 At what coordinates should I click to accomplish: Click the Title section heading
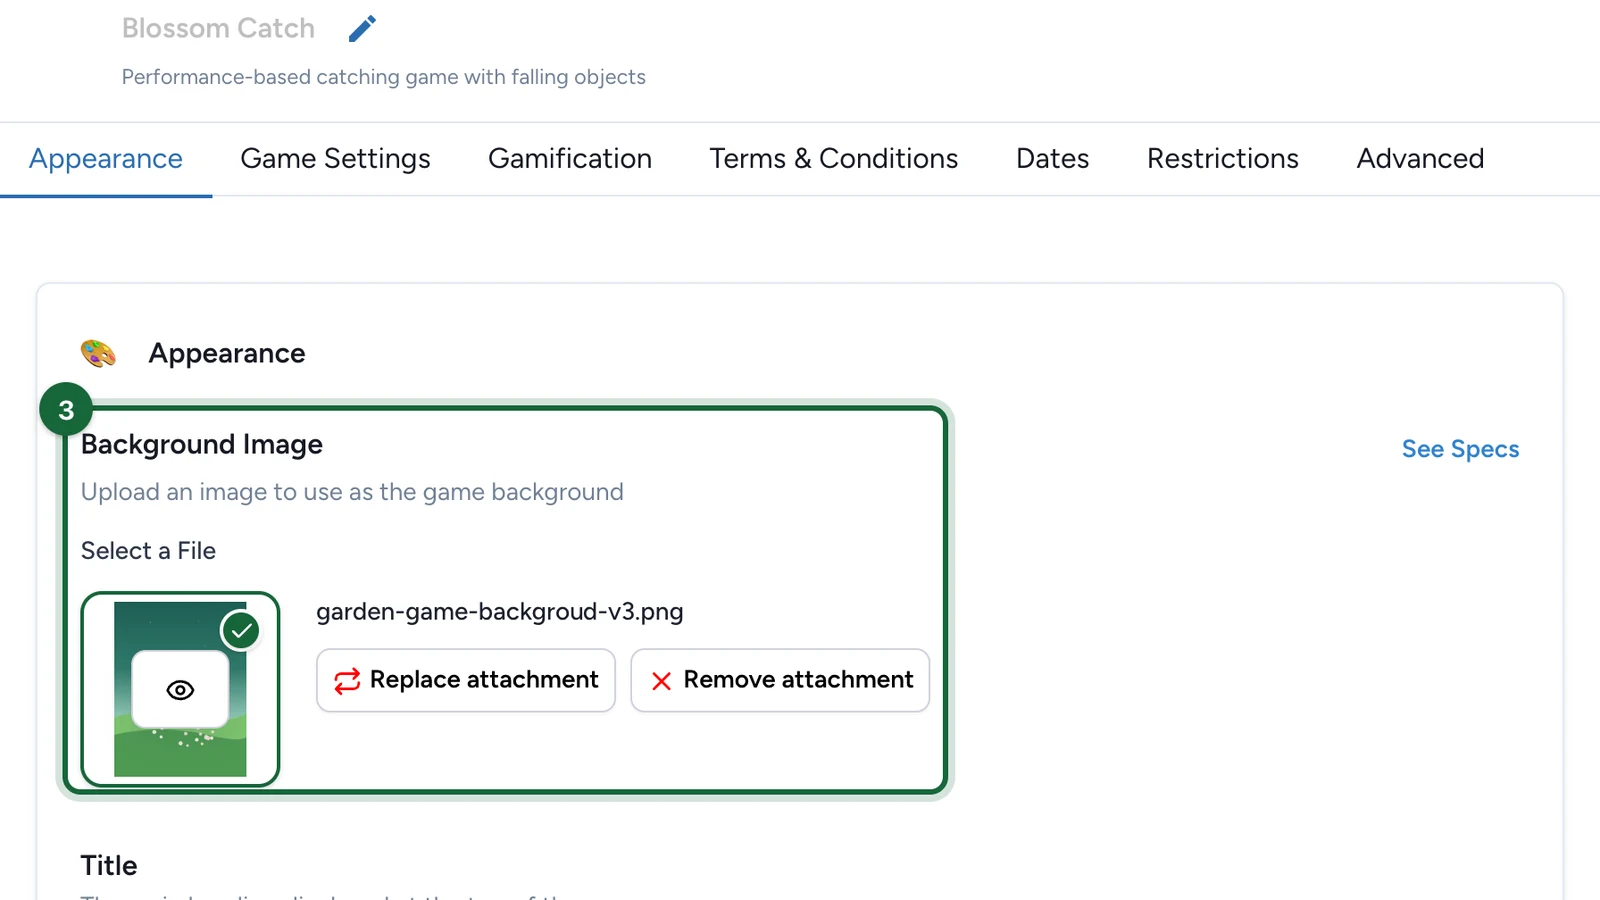click(109, 866)
